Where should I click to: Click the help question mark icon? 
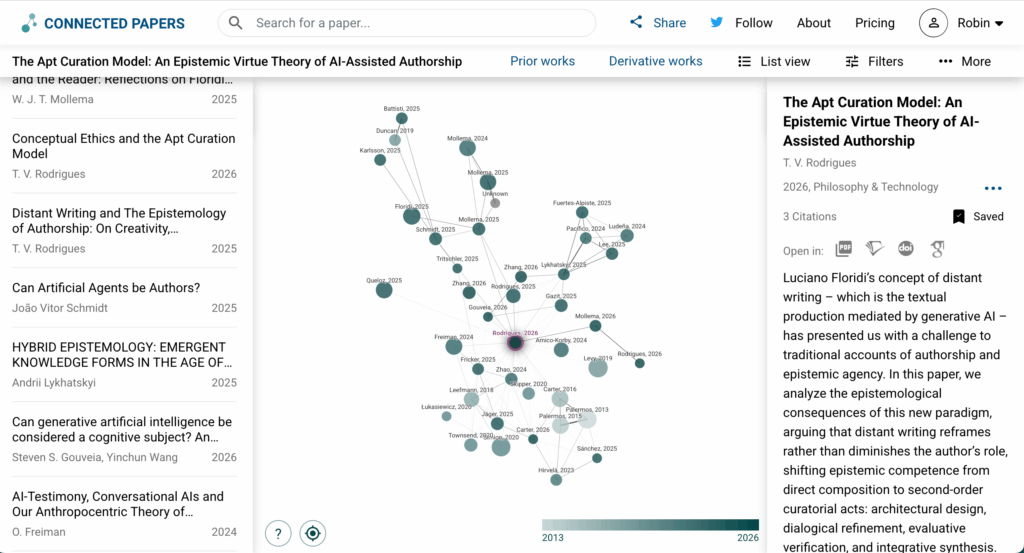[278, 533]
